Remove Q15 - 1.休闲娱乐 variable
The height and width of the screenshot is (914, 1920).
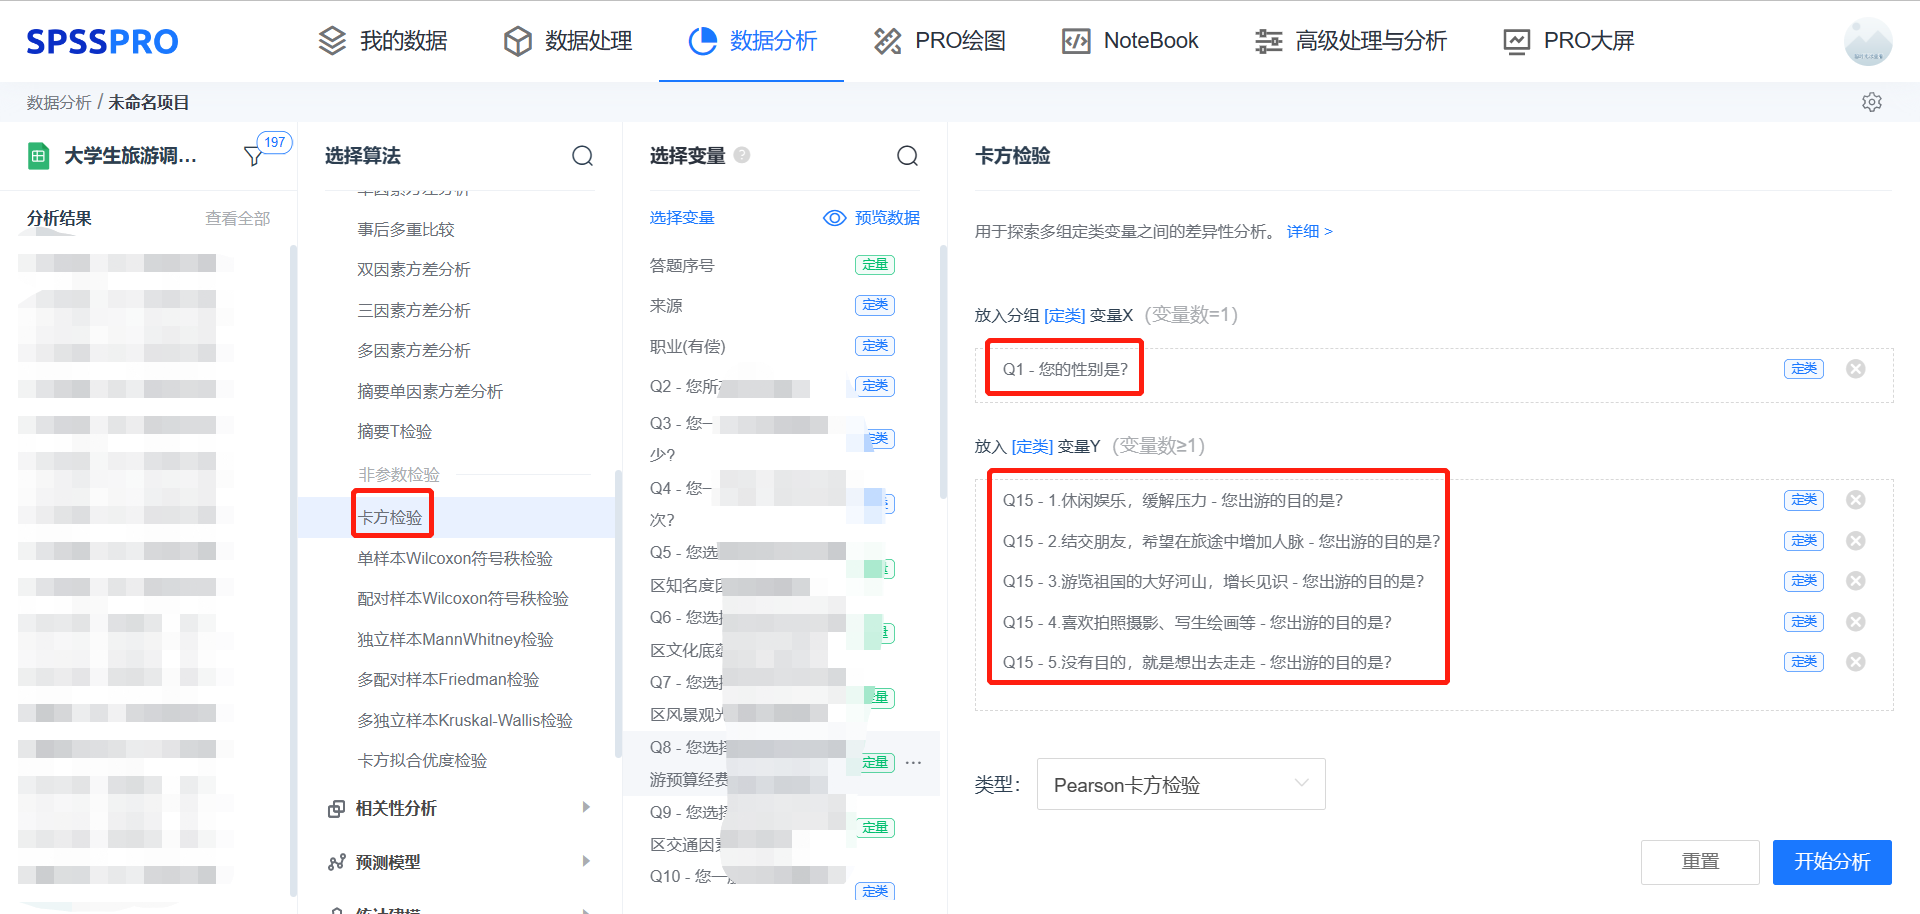pyautogui.click(x=1856, y=500)
